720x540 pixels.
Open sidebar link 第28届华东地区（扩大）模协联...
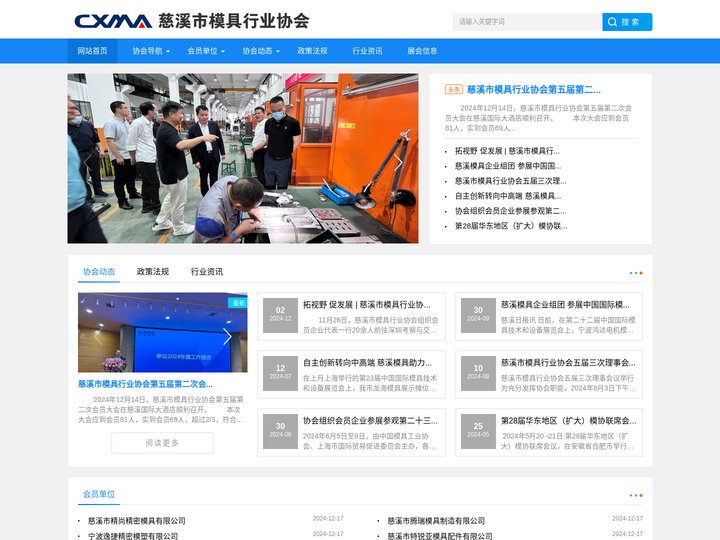511,226
